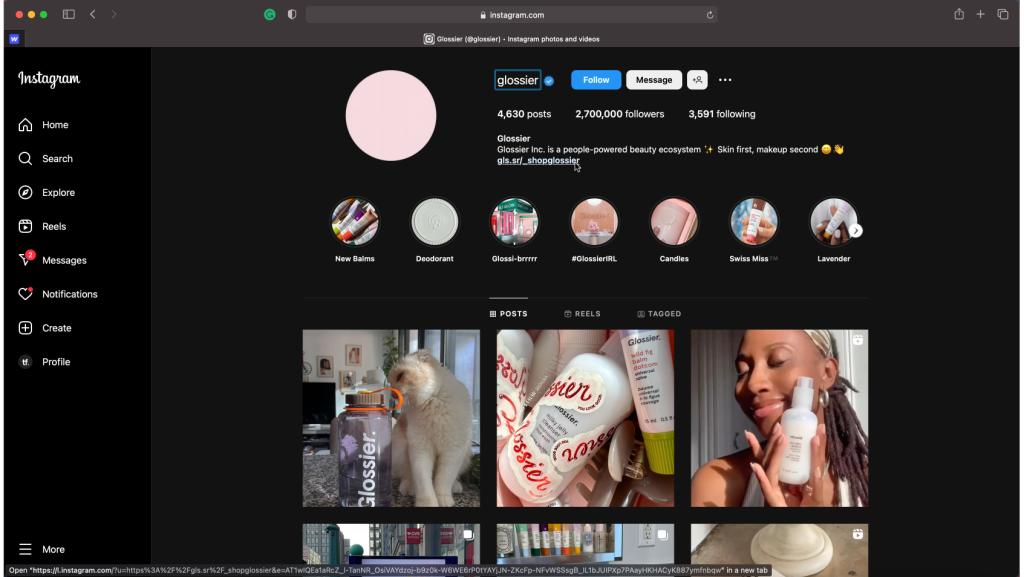Open the cat with Glossier bottle post
1024x577 pixels.
pyautogui.click(x=391, y=418)
